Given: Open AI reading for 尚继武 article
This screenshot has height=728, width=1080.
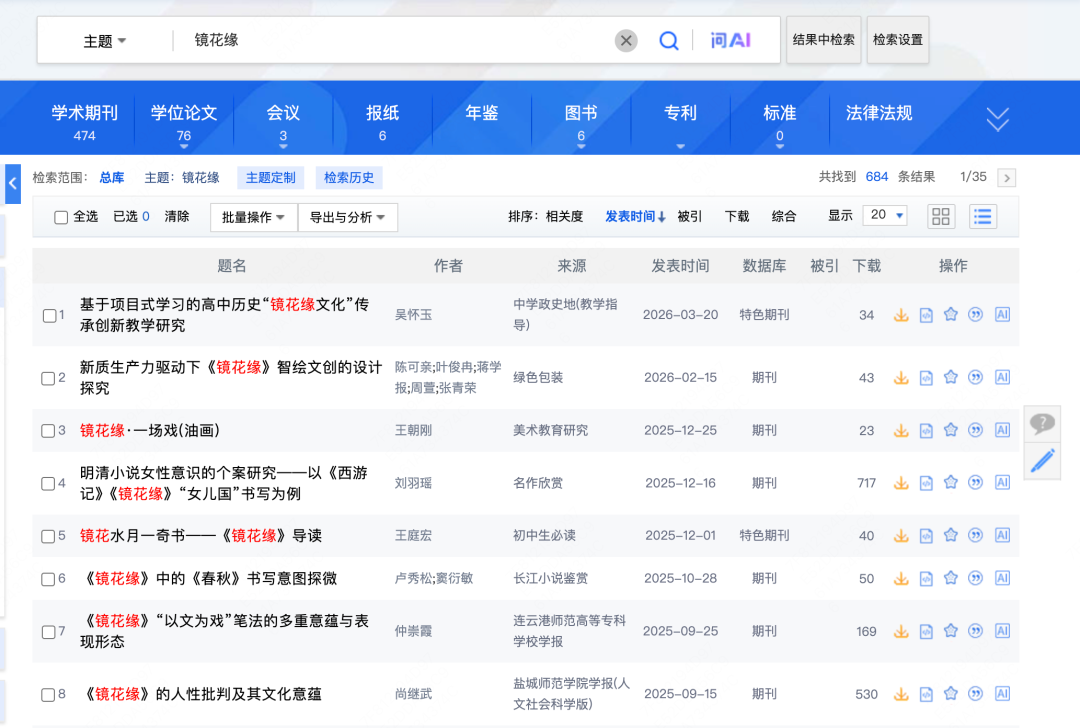Looking at the screenshot, I should [x=1002, y=694].
